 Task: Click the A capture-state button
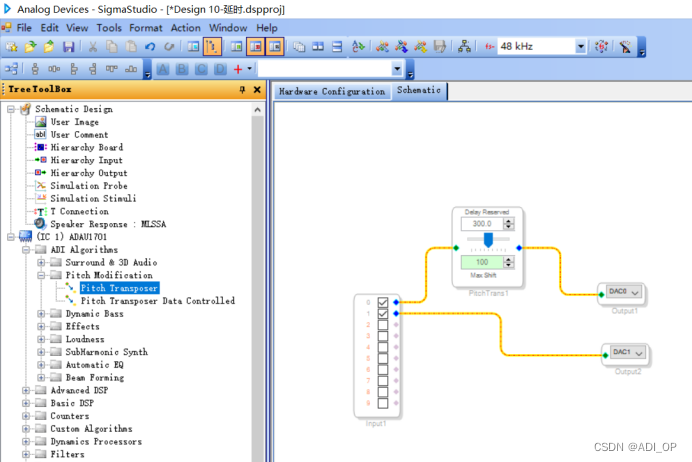163,69
